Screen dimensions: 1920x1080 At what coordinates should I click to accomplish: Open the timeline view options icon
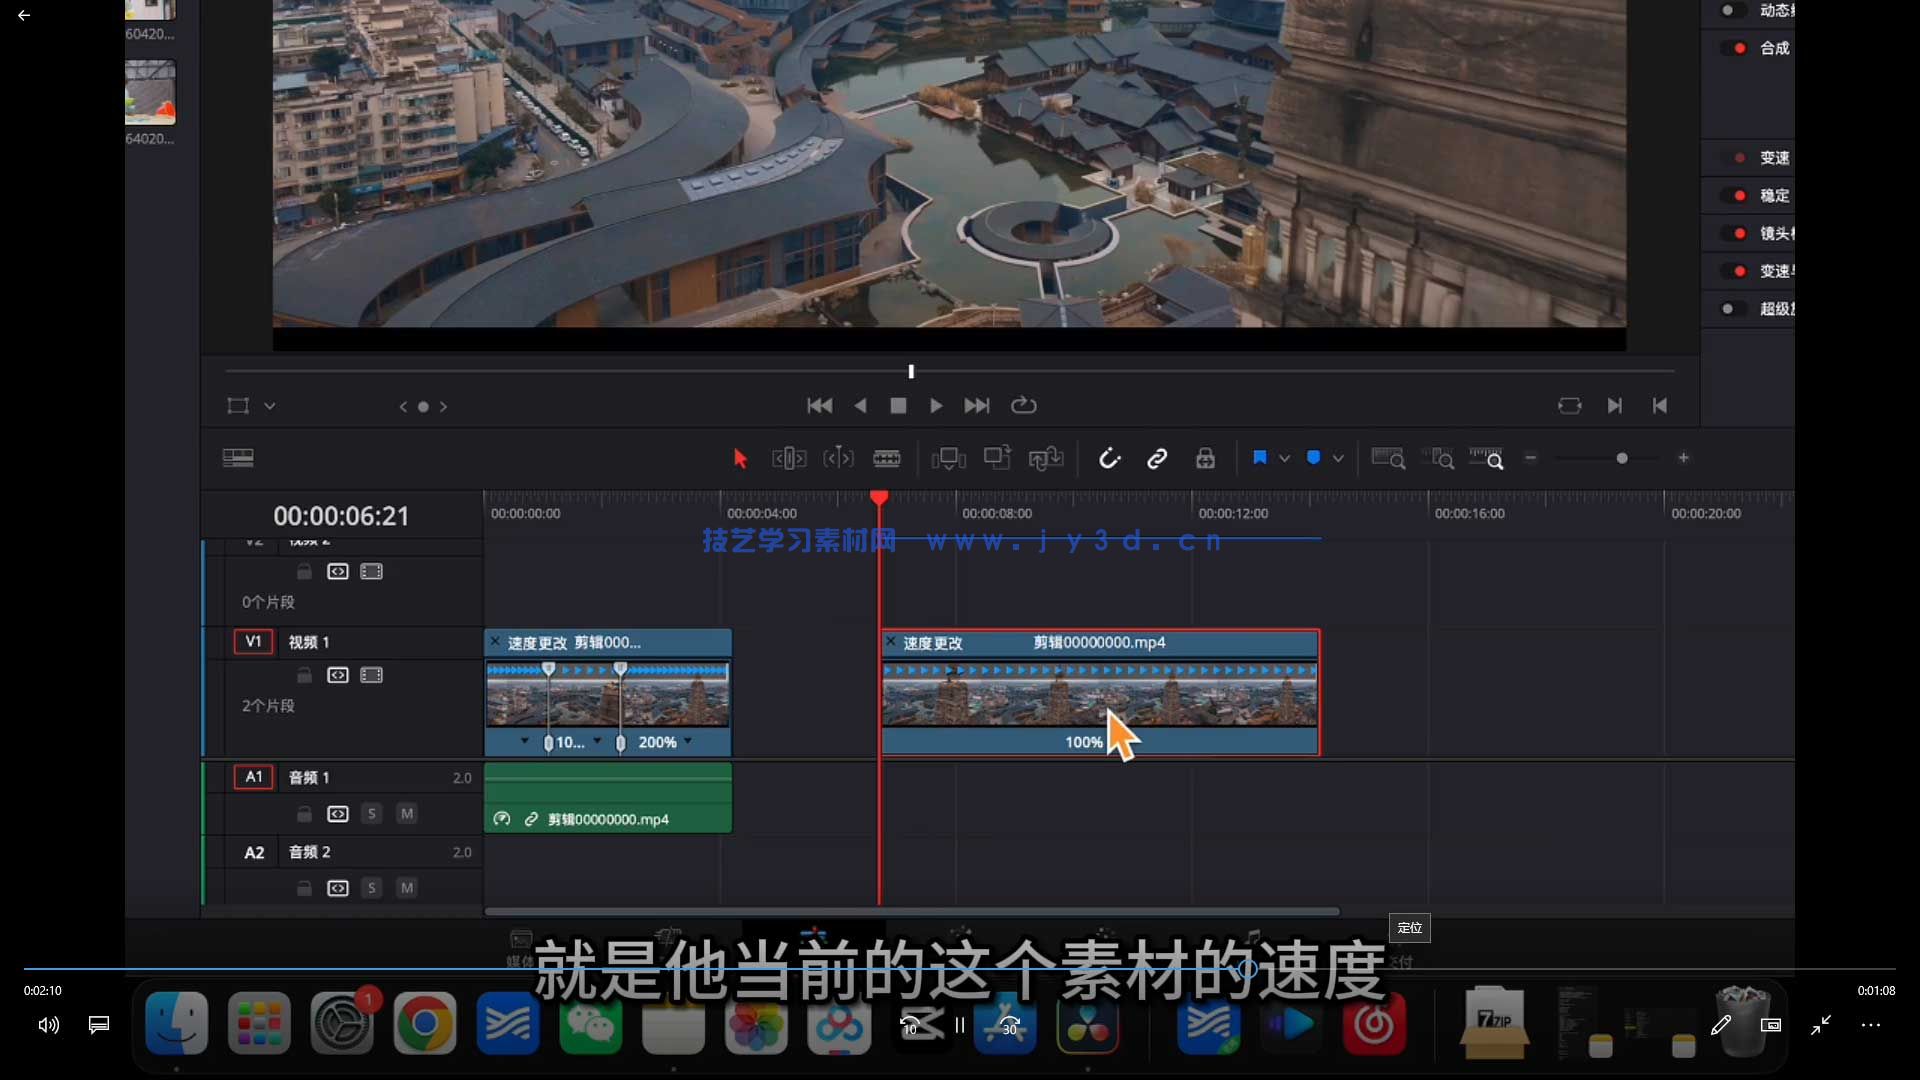[x=237, y=457]
